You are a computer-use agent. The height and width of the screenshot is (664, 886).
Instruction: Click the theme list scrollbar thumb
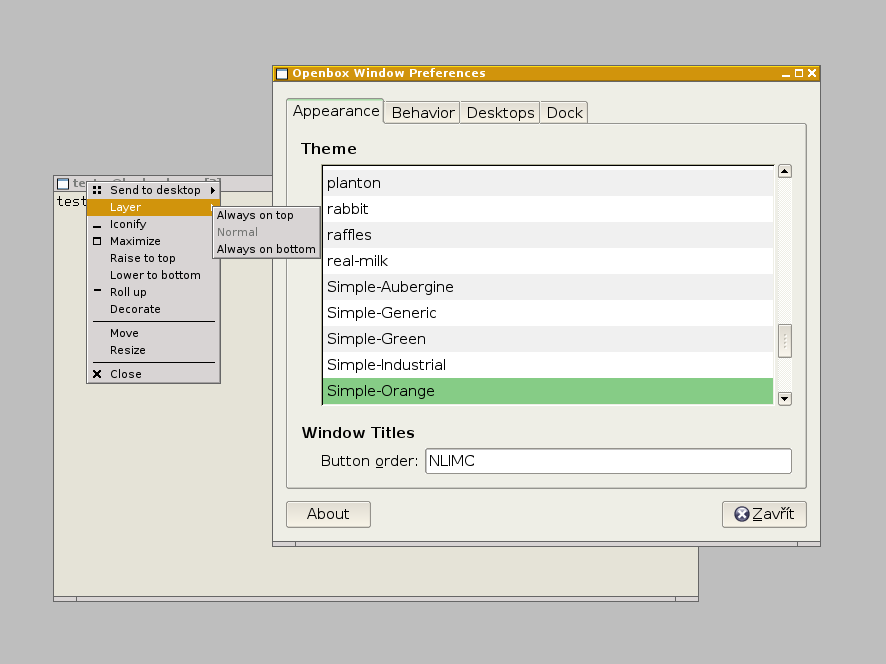click(785, 341)
